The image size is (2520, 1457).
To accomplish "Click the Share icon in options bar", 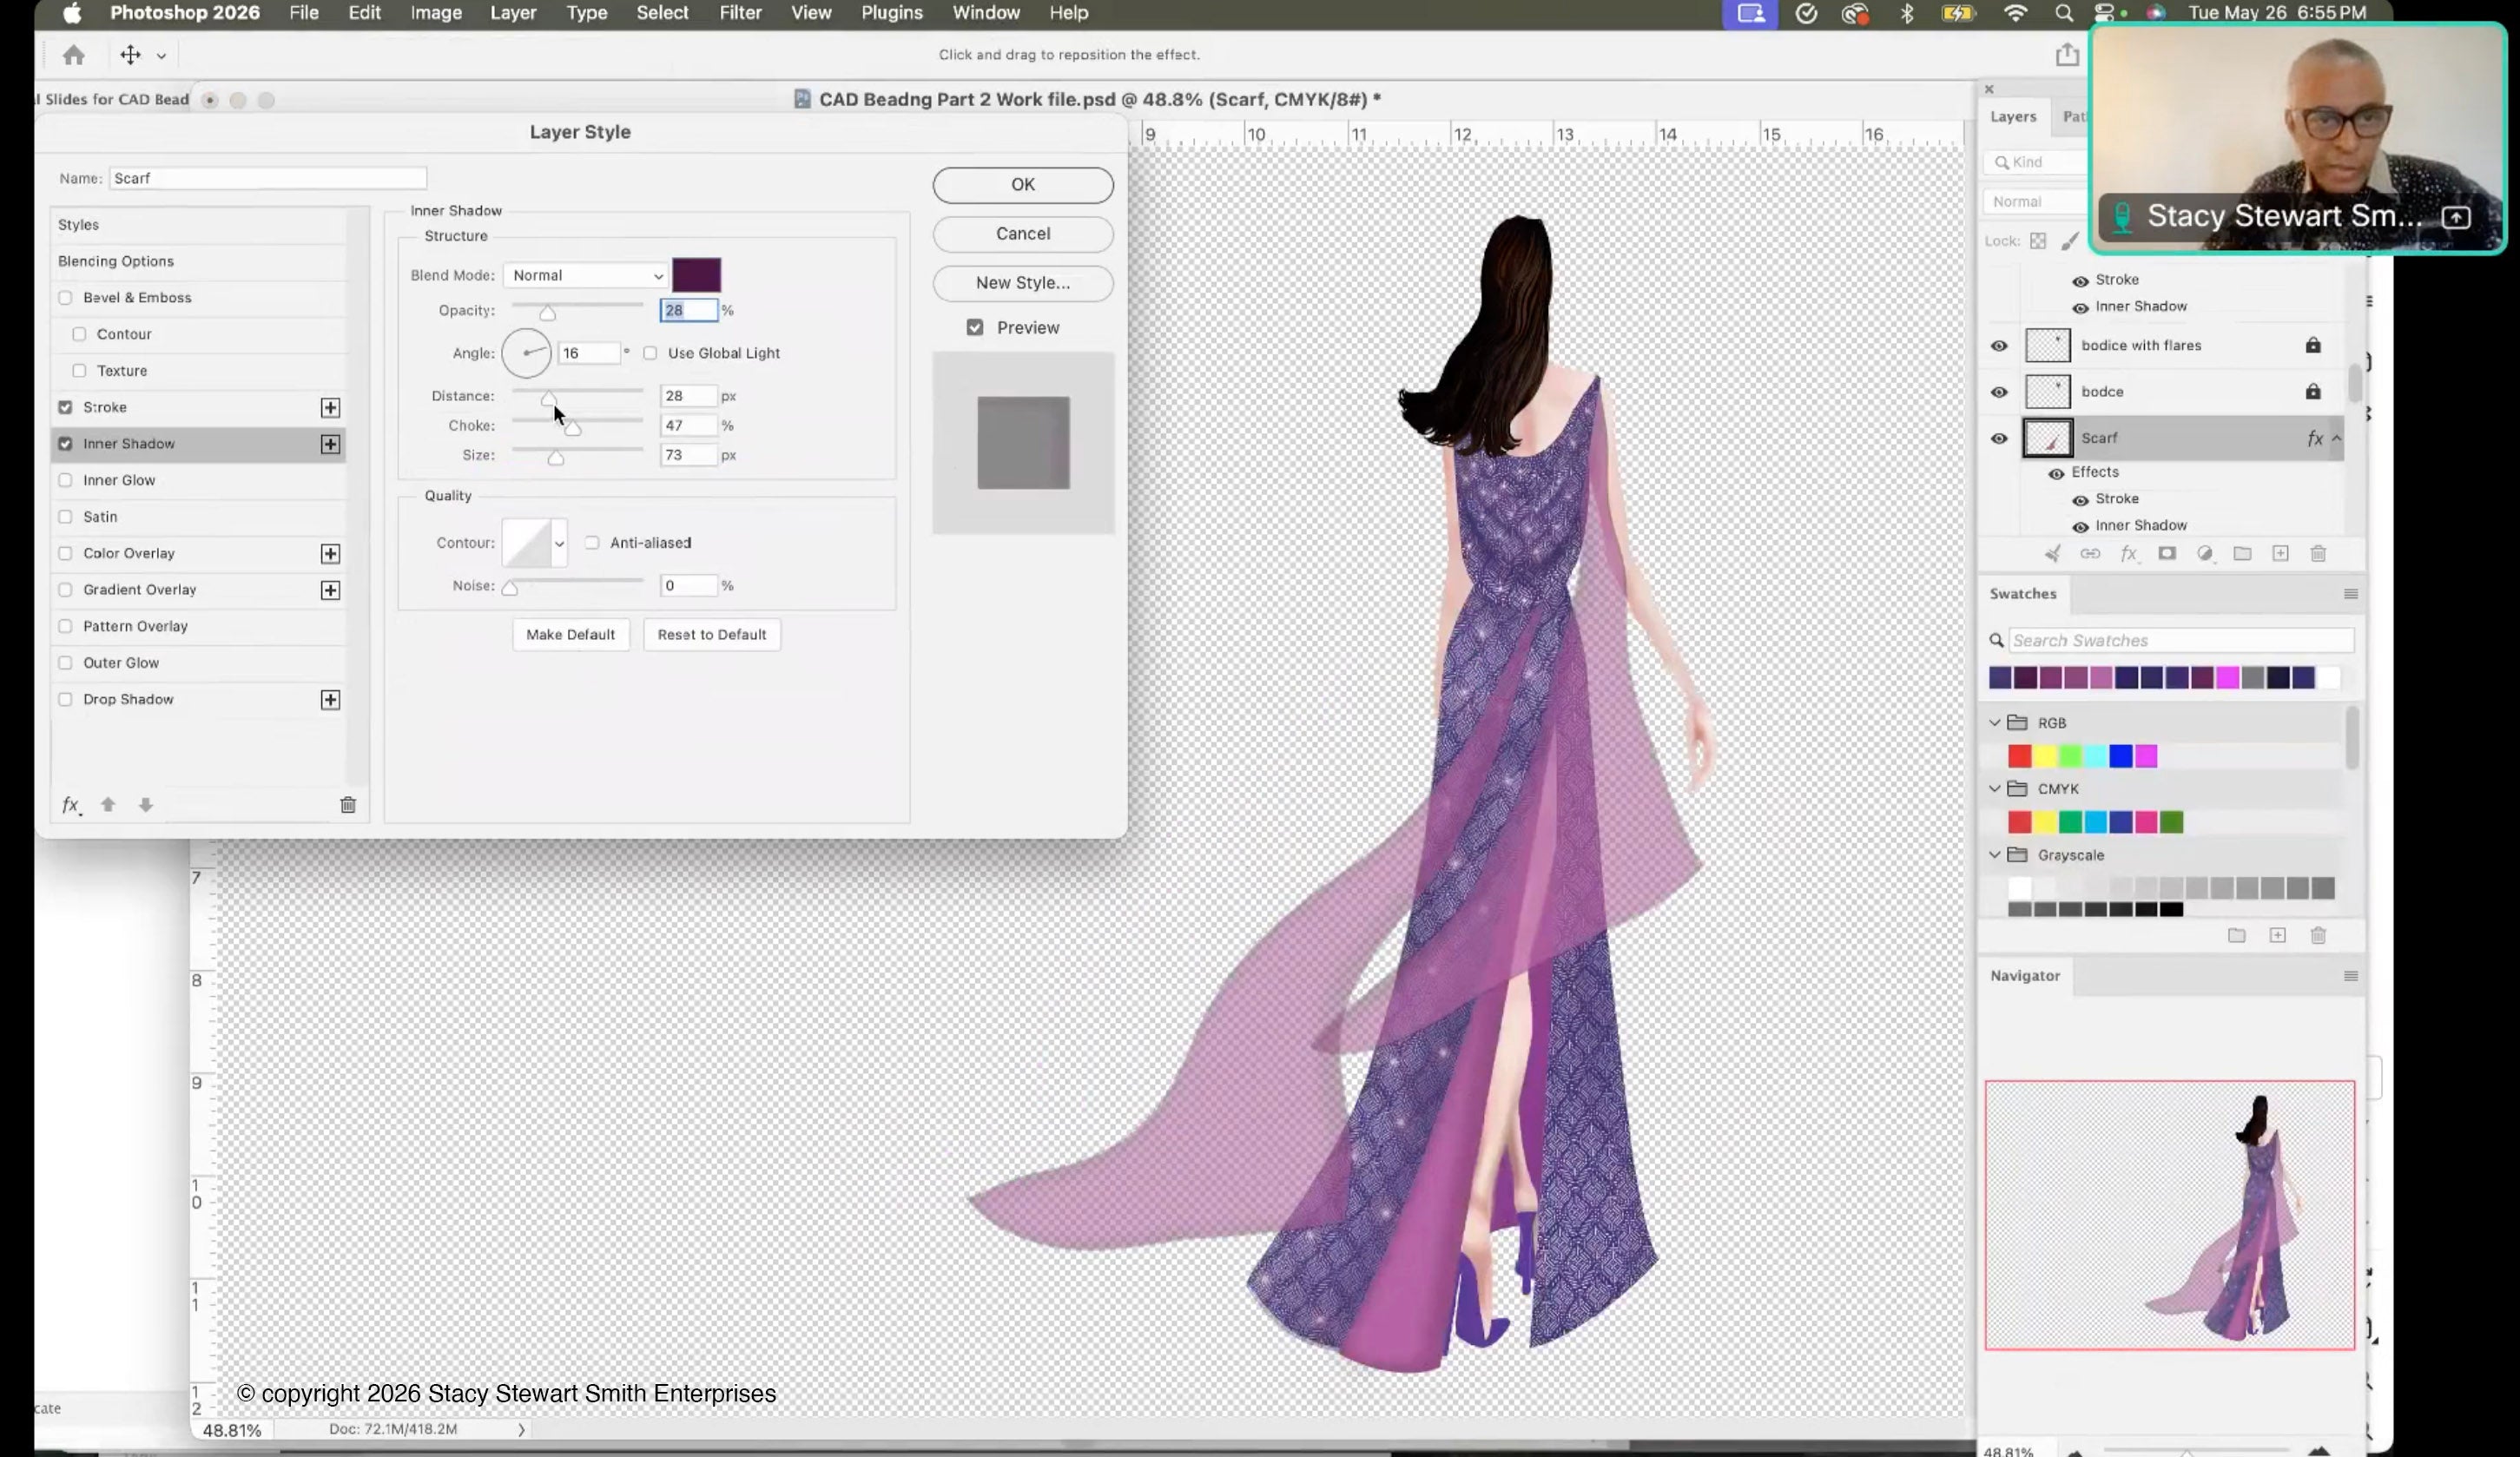I will pyautogui.click(x=2067, y=54).
